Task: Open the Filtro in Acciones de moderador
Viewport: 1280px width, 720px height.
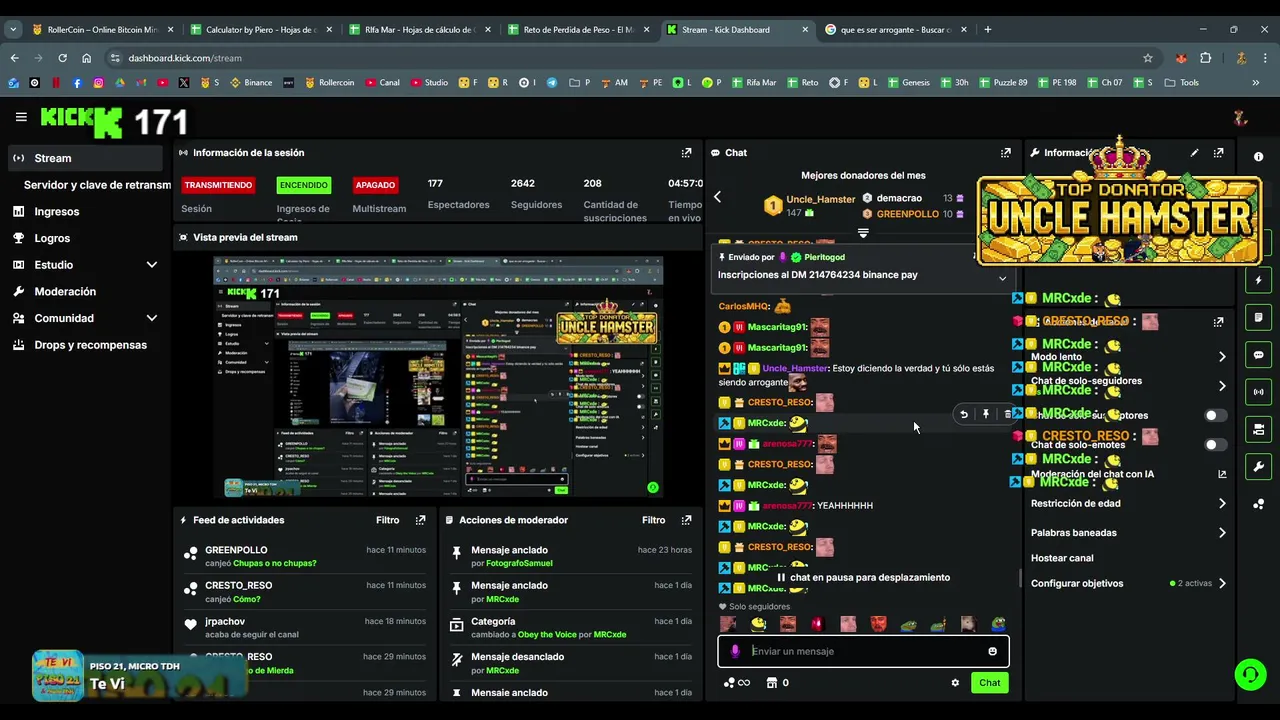Action: click(653, 520)
